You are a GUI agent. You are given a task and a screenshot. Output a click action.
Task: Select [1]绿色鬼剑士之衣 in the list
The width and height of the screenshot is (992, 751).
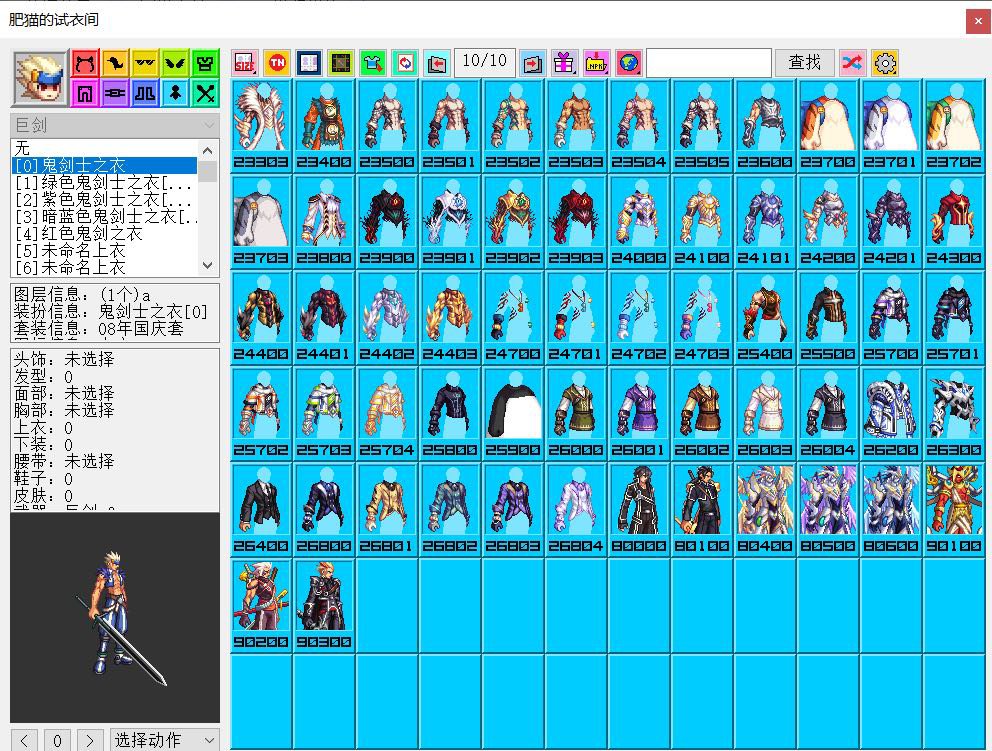click(104, 183)
